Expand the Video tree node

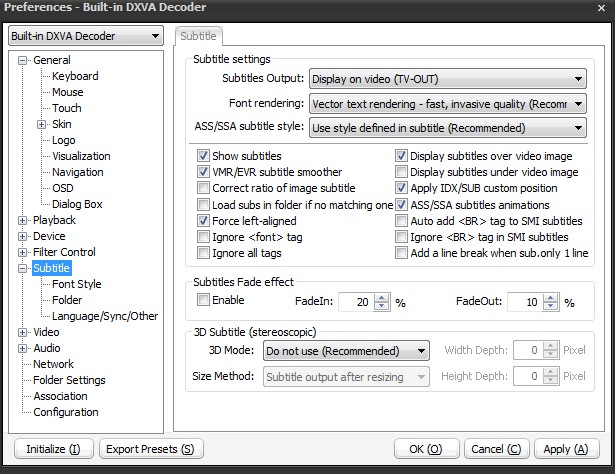click(x=23, y=332)
